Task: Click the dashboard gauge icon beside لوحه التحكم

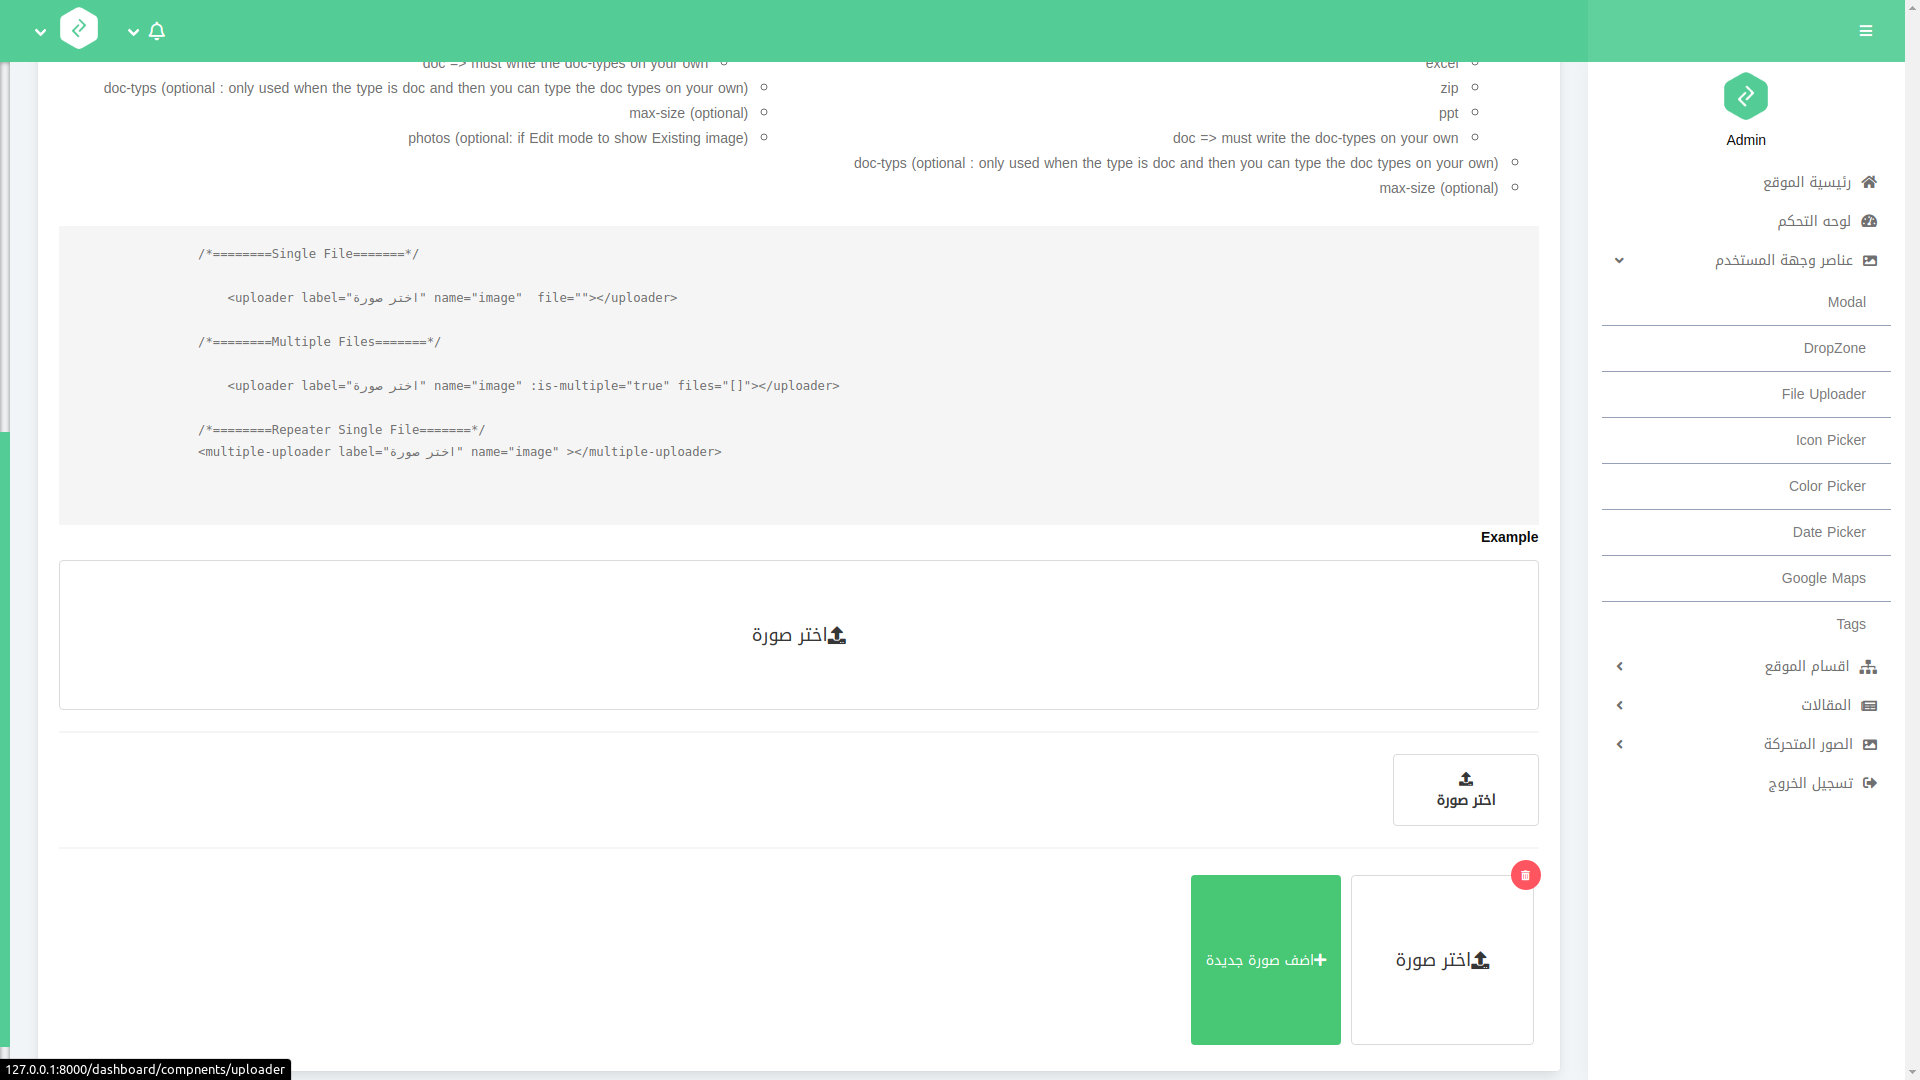Action: [1869, 221]
